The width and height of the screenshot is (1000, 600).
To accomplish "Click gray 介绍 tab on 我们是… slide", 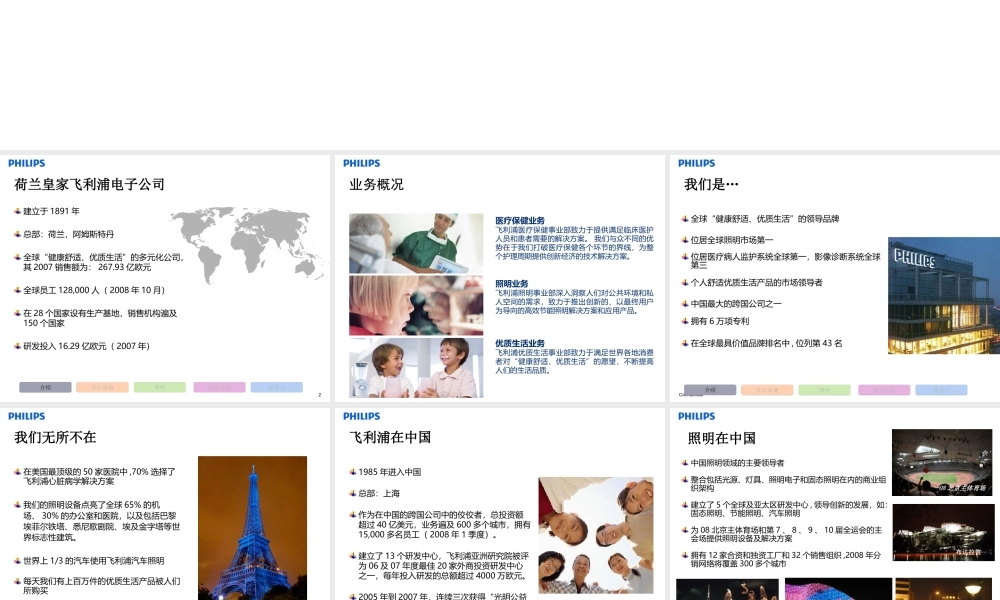I will point(710,390).
